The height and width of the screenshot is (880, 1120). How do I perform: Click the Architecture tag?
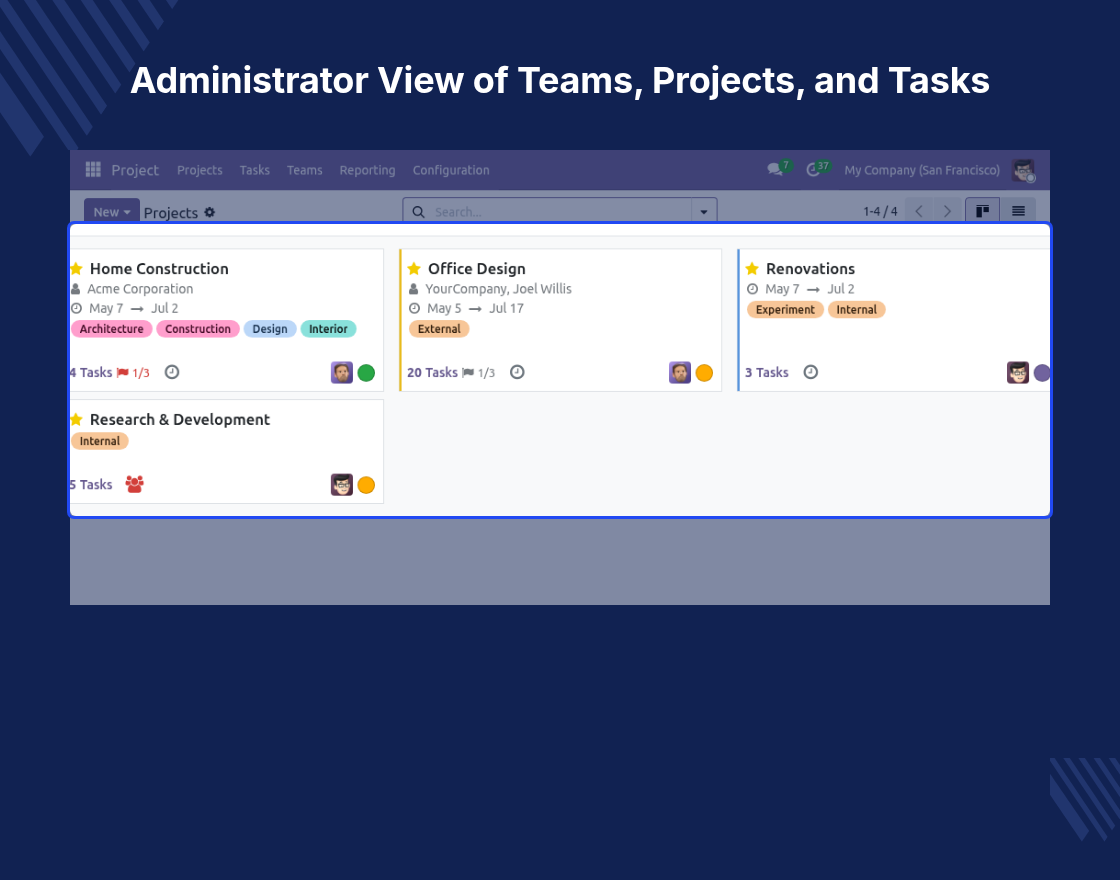pos(111,329)
